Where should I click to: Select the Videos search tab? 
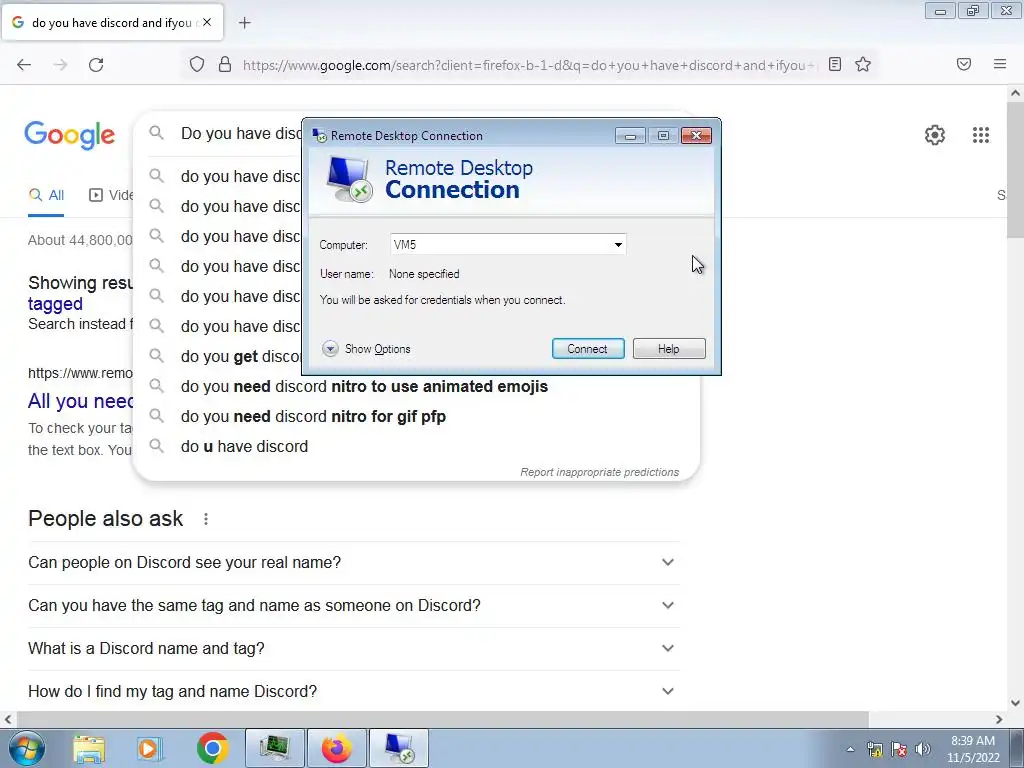(111, 195)
